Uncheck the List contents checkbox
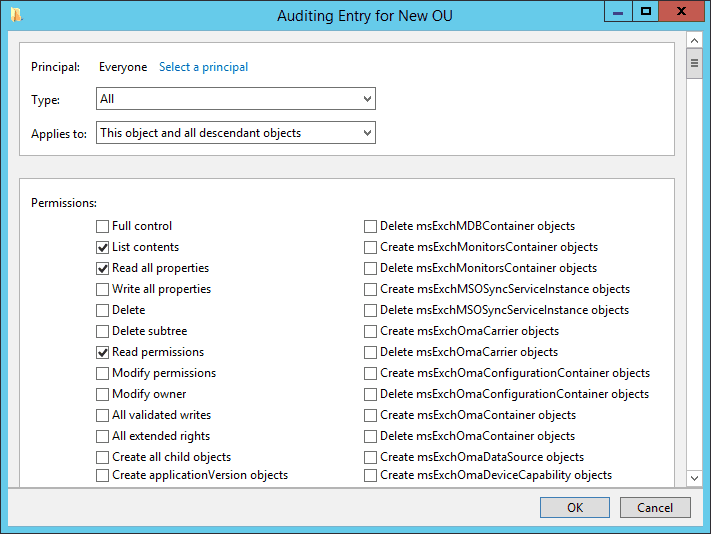The height and width of the screenshot is (534, 711). 102,247
